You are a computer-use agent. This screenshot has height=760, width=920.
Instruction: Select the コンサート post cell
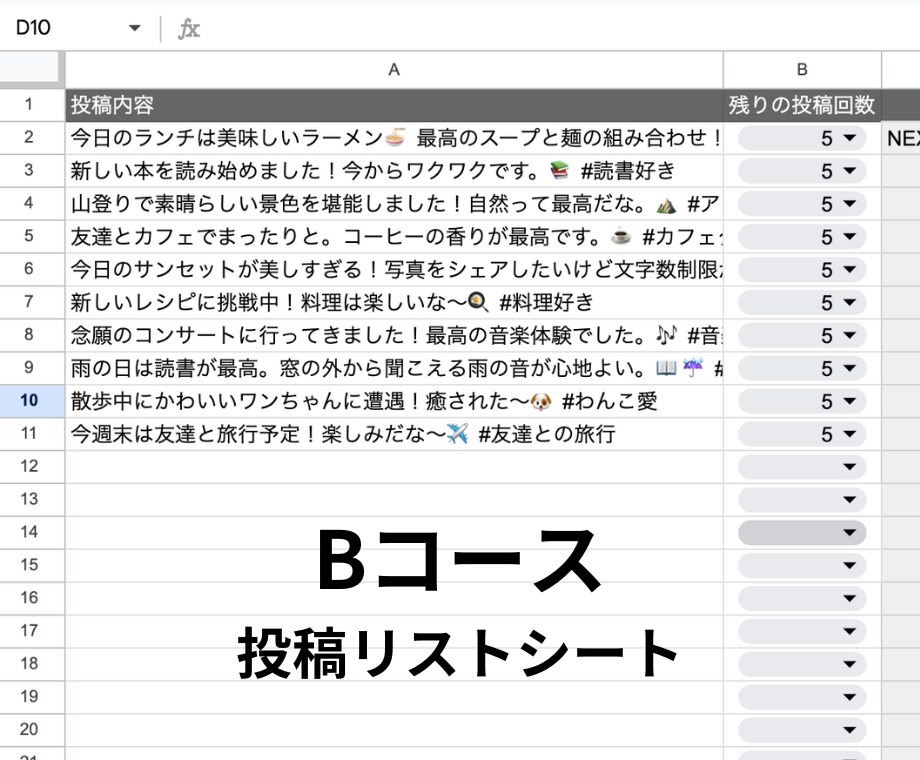pos(394,335)
